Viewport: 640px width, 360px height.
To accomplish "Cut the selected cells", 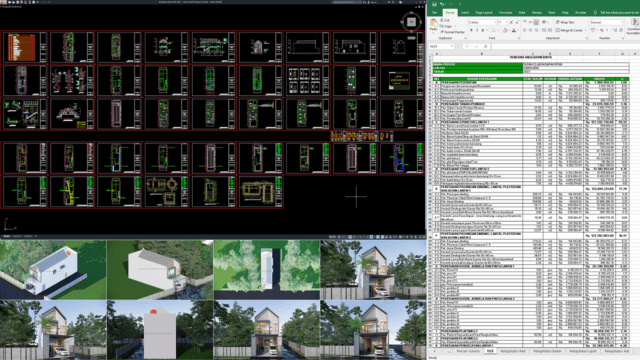I will pos(444,20).
